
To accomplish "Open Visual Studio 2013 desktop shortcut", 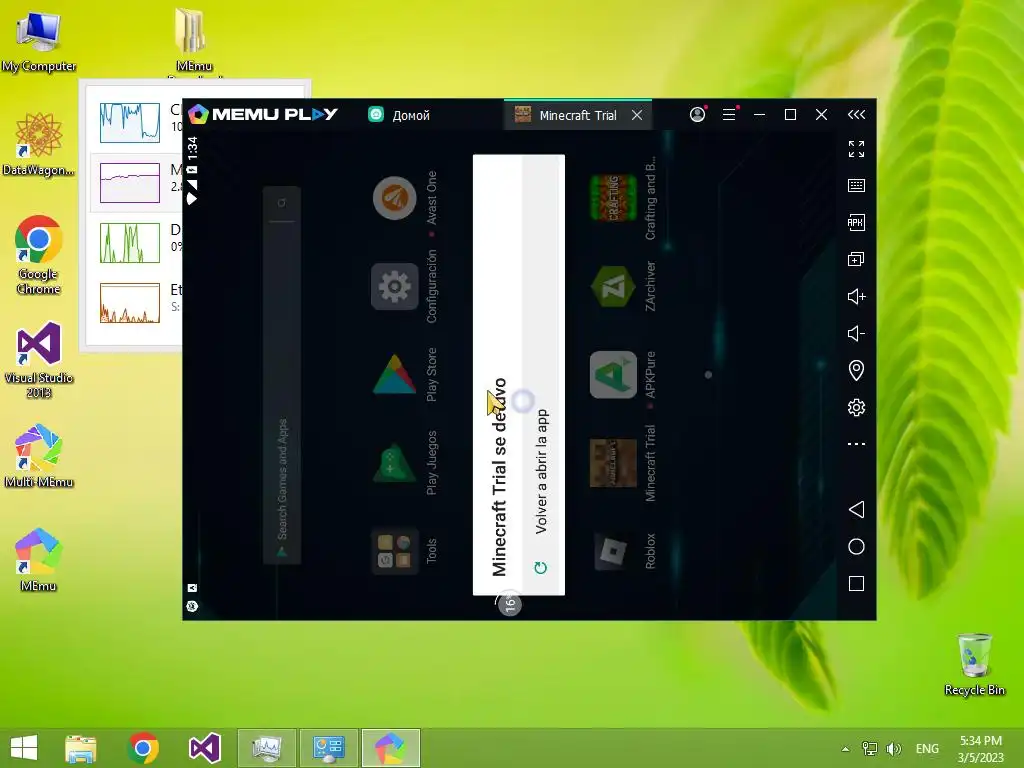I will pyautogui.click(x=39, y=359).
